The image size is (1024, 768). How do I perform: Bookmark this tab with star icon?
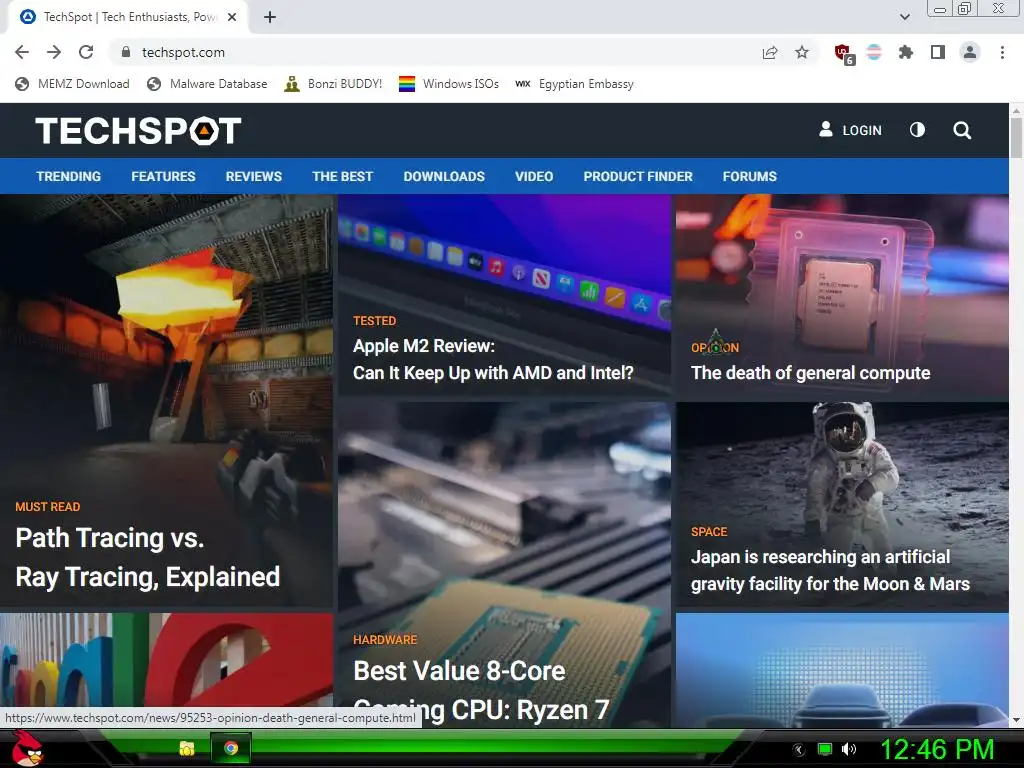tap(802, 52)
